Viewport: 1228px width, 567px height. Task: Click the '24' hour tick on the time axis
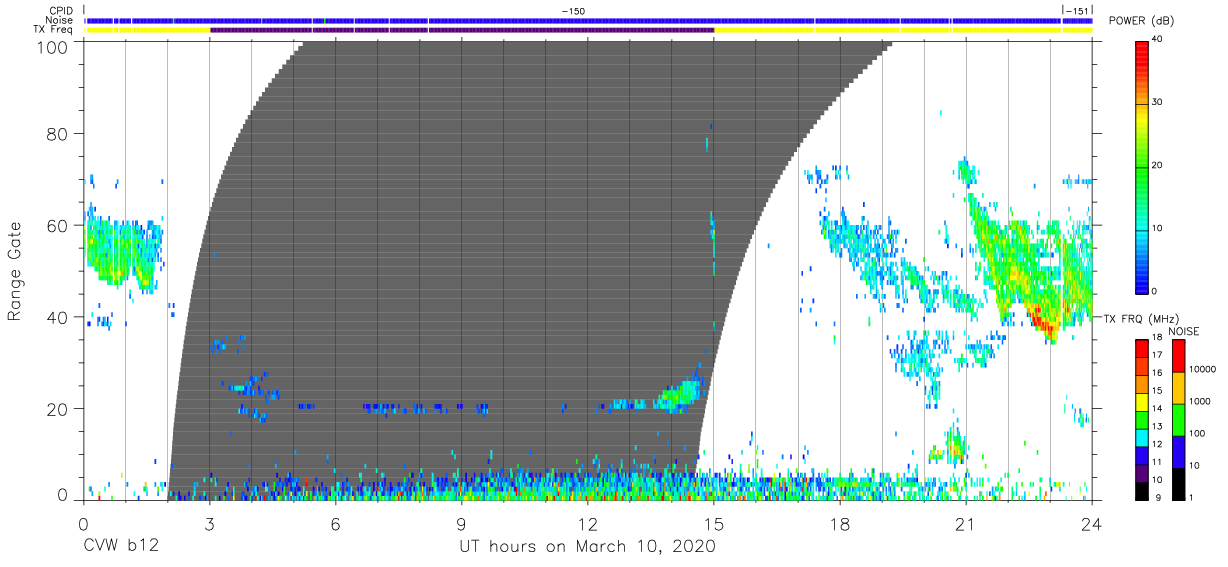click(x=1091, y=524)
